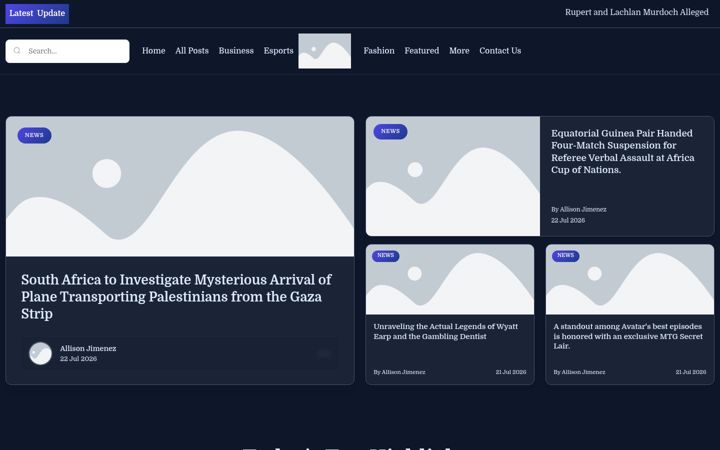Click Allison Jimenez author name on main article

click(x=88, y=349)
